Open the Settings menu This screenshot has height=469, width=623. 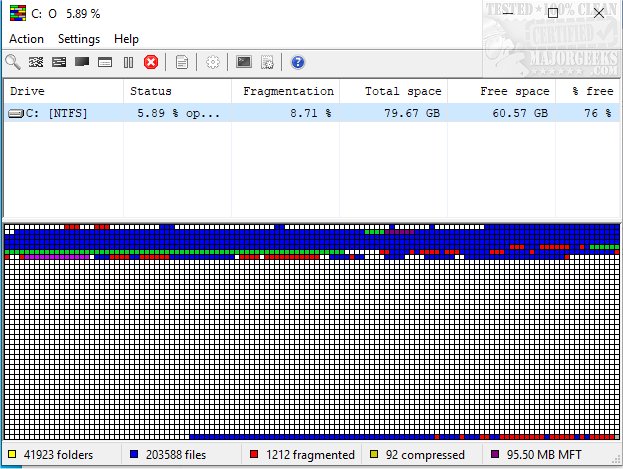click(79, 39)
